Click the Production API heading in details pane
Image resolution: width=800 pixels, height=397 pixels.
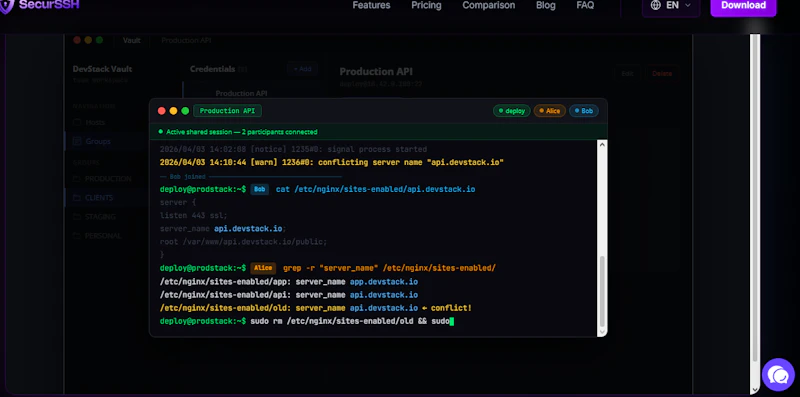click(376, 71)
